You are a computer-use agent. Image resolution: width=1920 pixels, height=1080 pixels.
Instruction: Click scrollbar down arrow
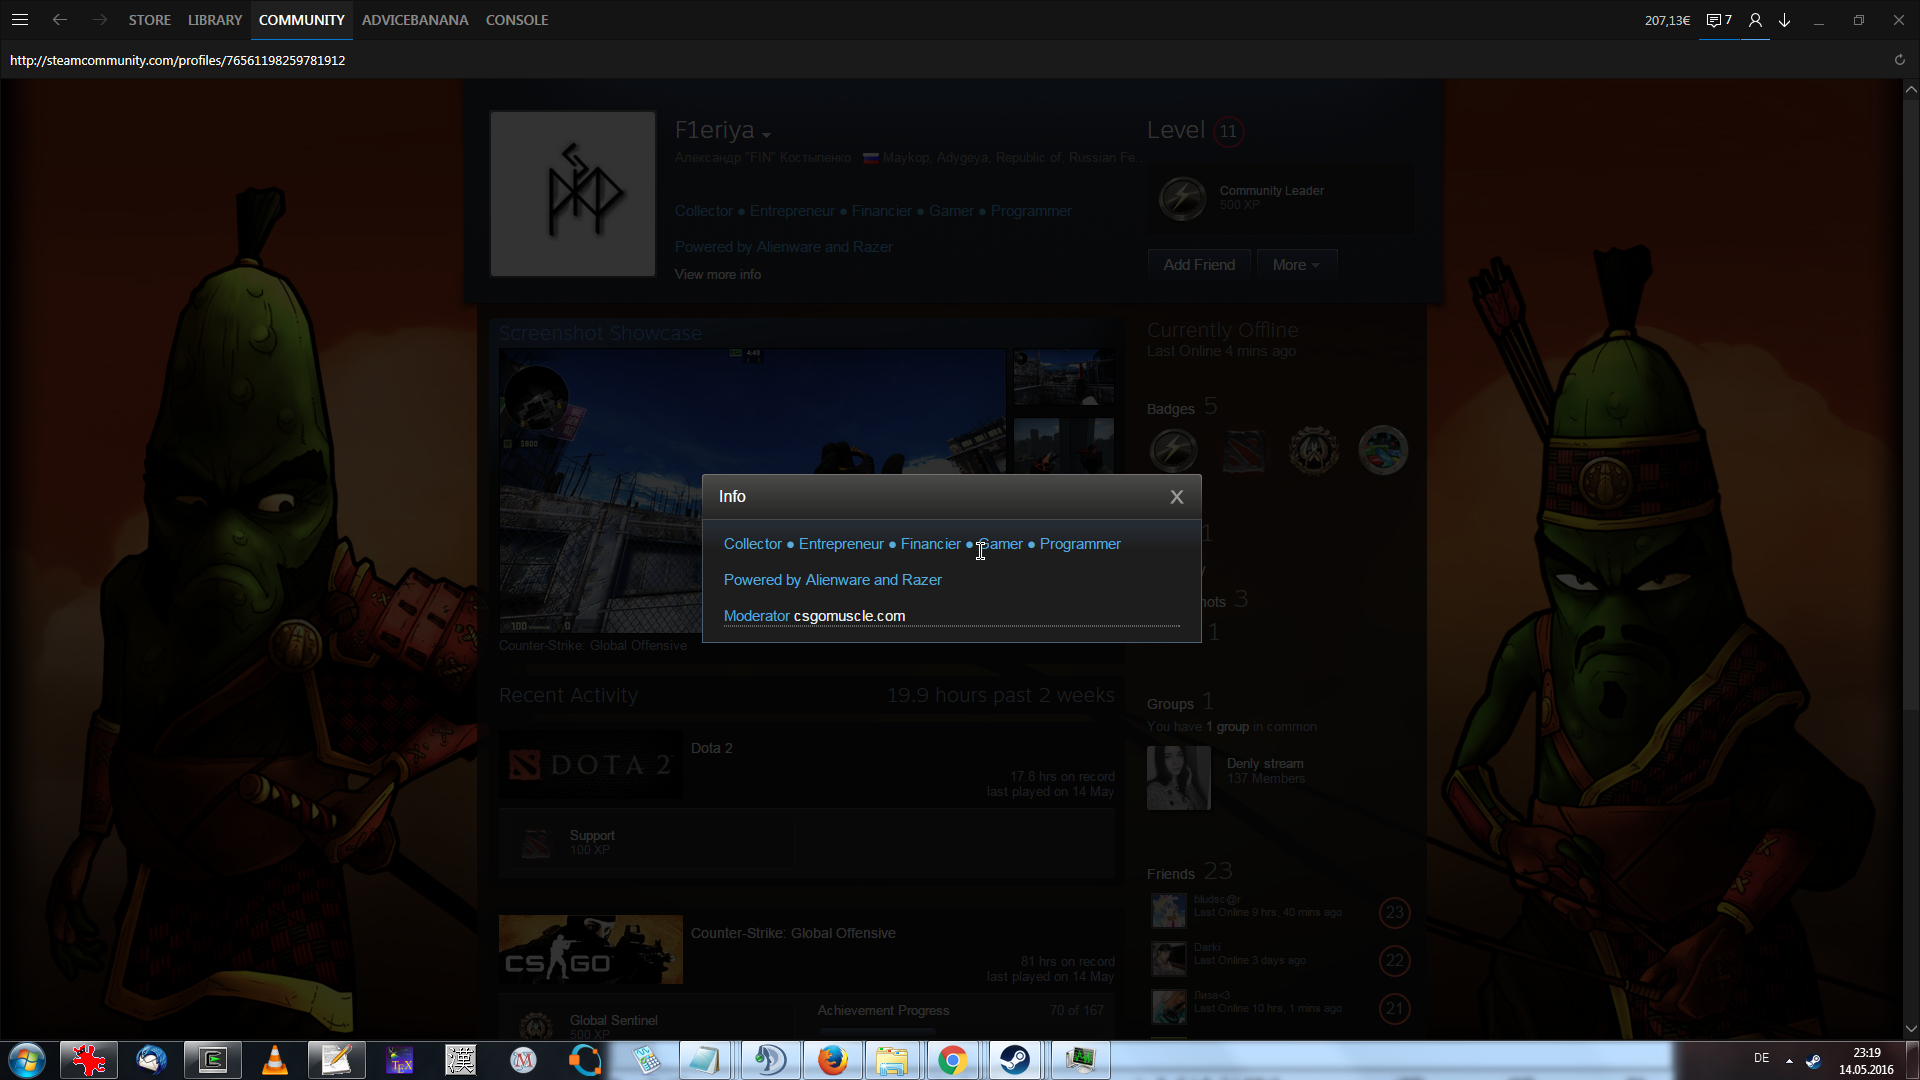pyautogui.click(x=1911, y=1028)
